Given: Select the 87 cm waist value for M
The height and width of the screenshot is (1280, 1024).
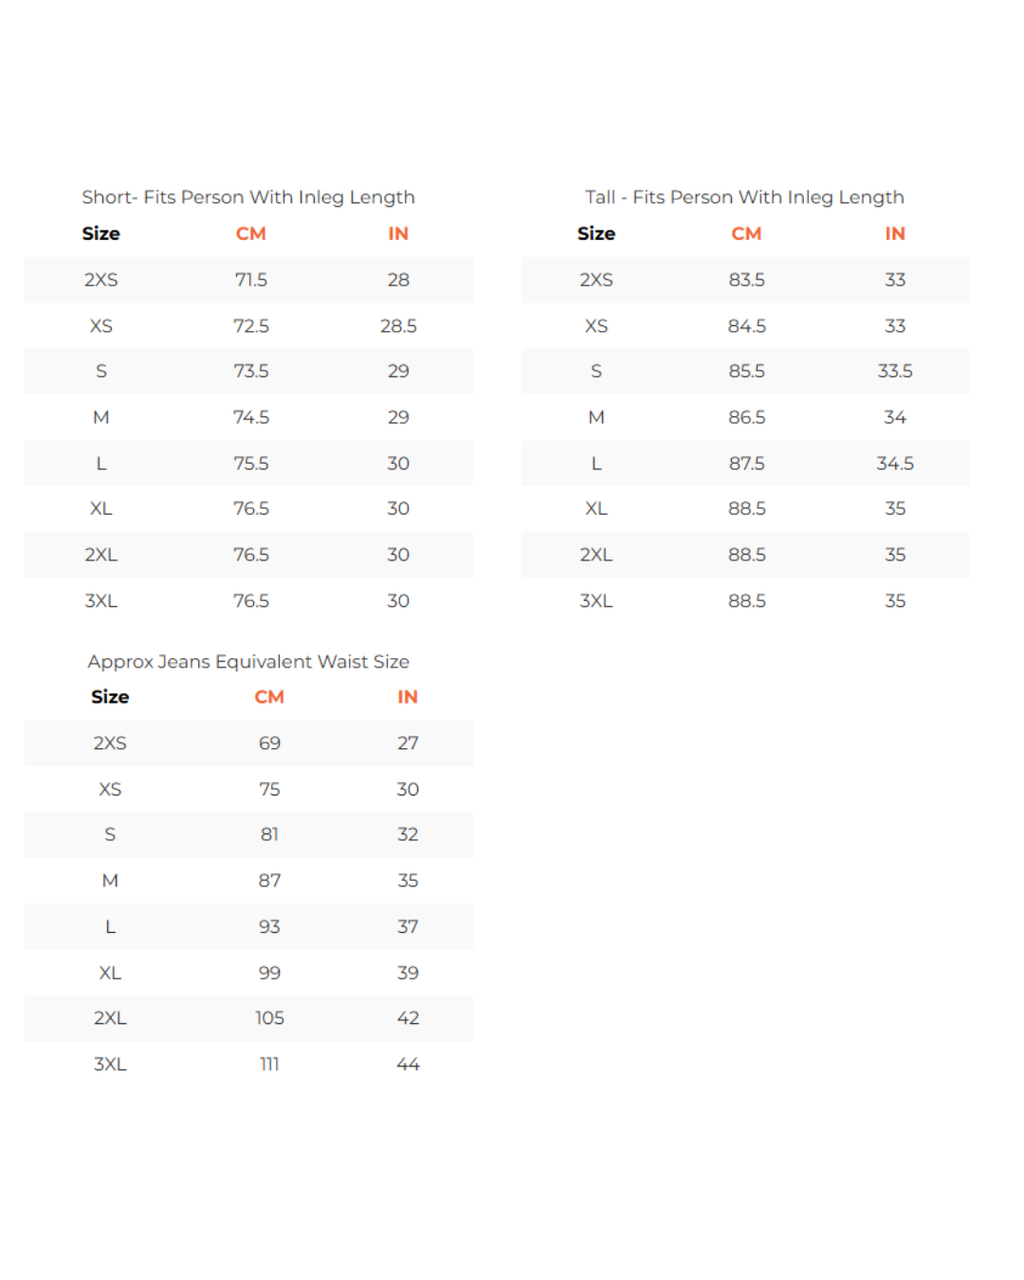Looking at the screenshot, I should pos(270,881).
